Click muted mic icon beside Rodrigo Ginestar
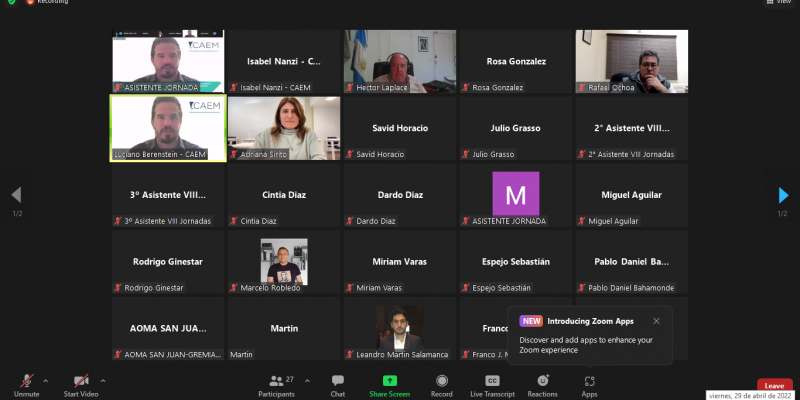The width and height of the screenshot is (800, 400). point(118,288)
